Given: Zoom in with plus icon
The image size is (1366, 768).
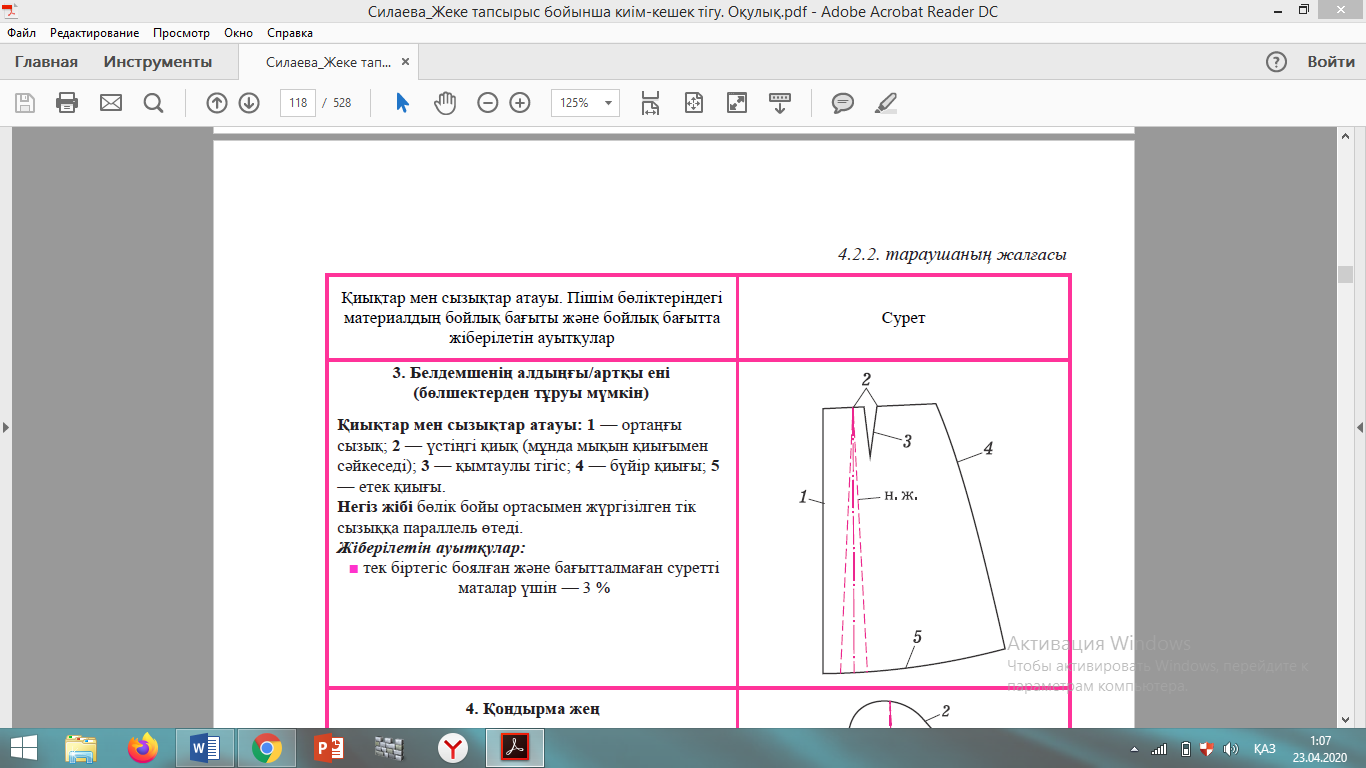Looking at the screenshot, I should point(520,103).
